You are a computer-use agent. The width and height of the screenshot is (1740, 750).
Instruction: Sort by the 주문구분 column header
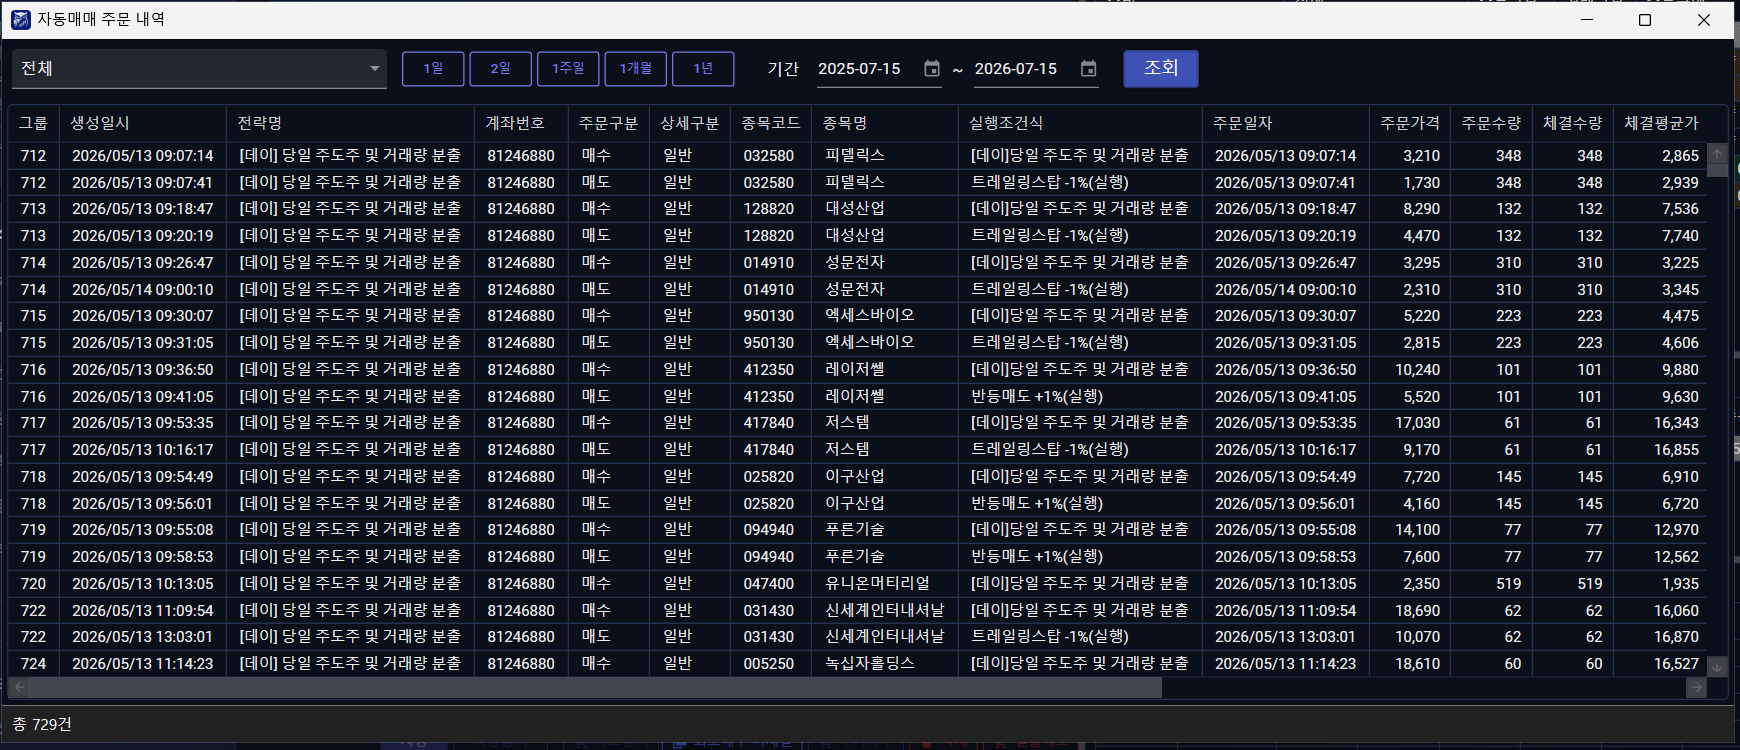[x=608, y=123]
